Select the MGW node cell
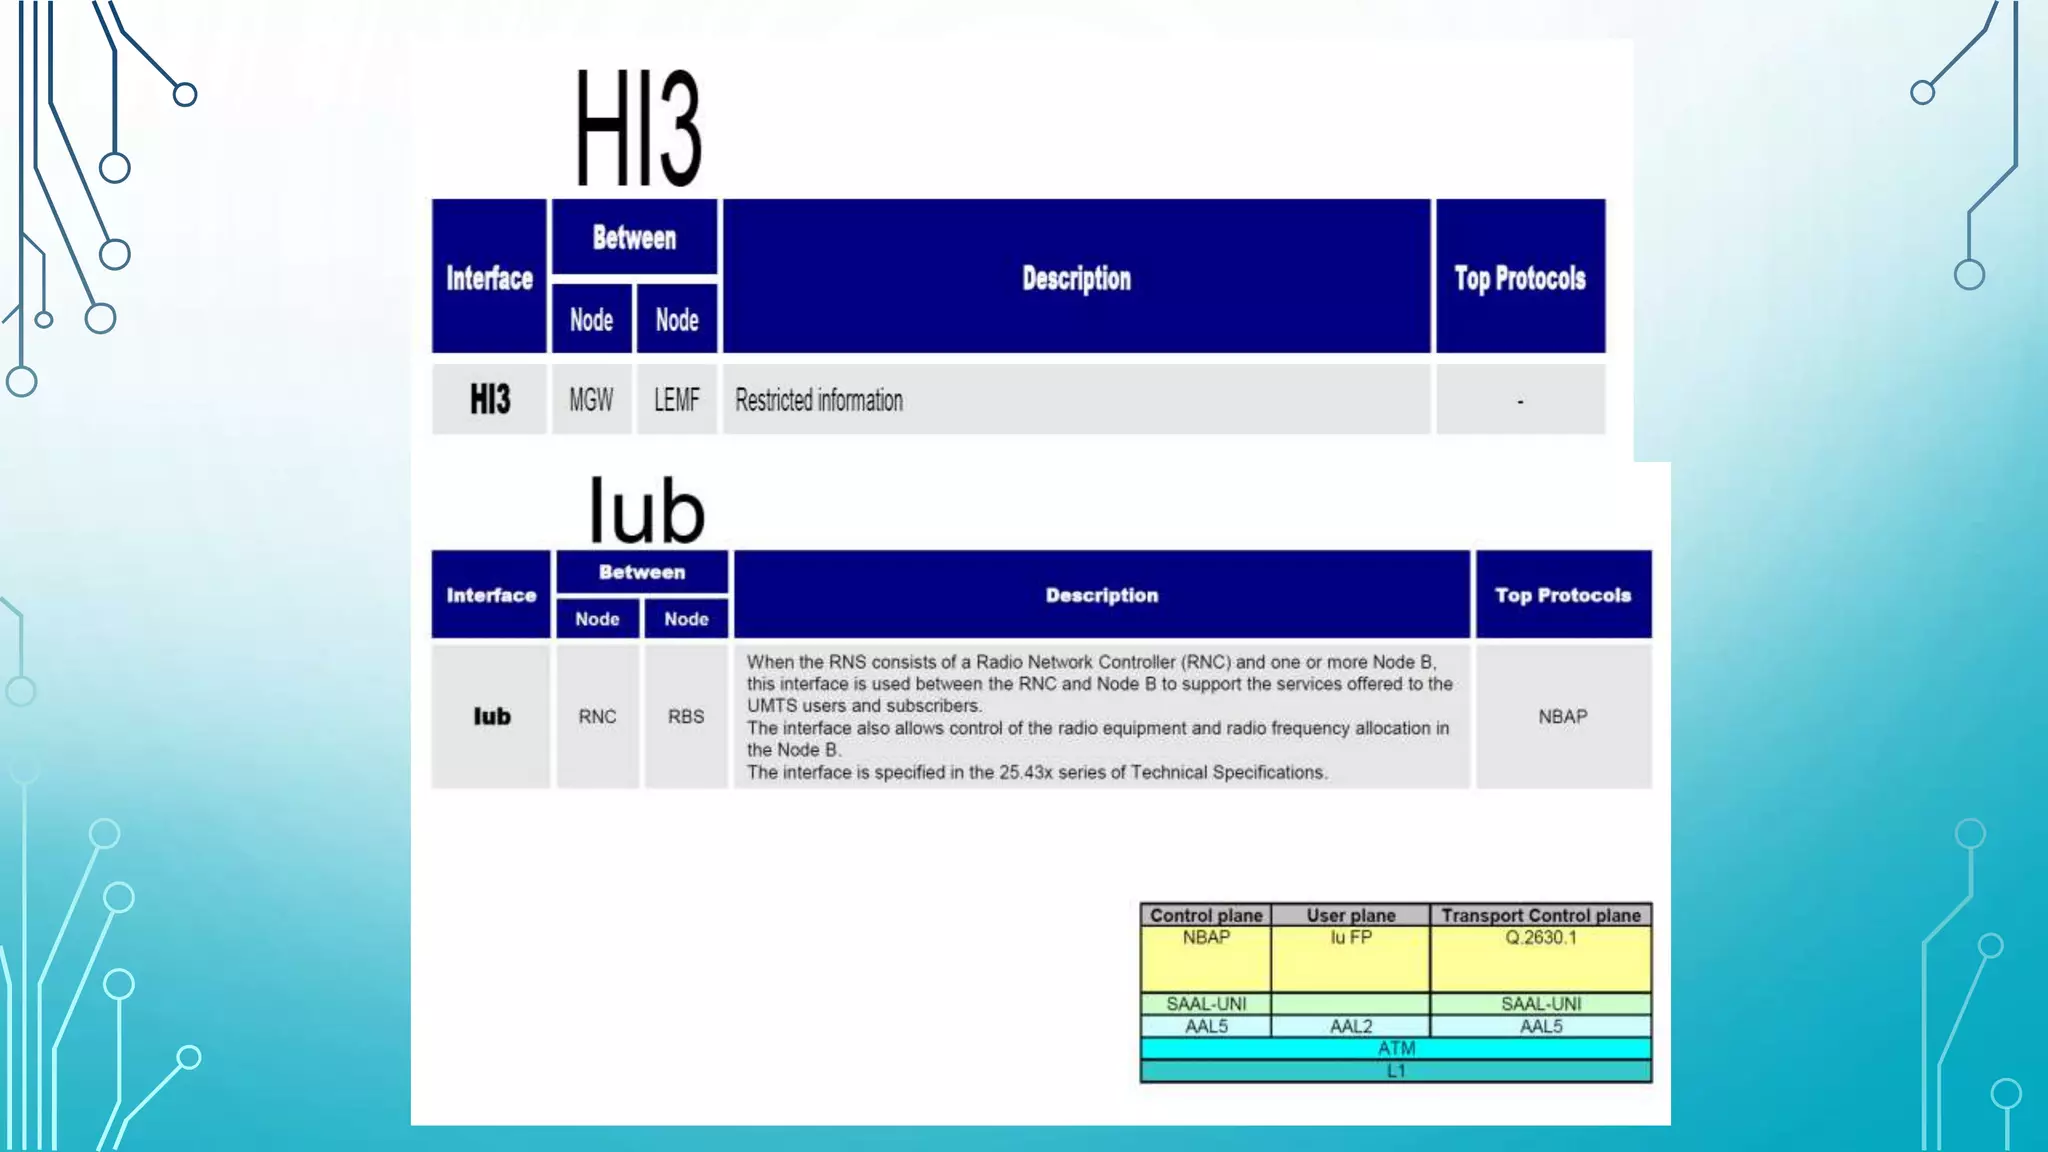The width and height of the screenshot is (2048, 1152). (x=591, y=400)
